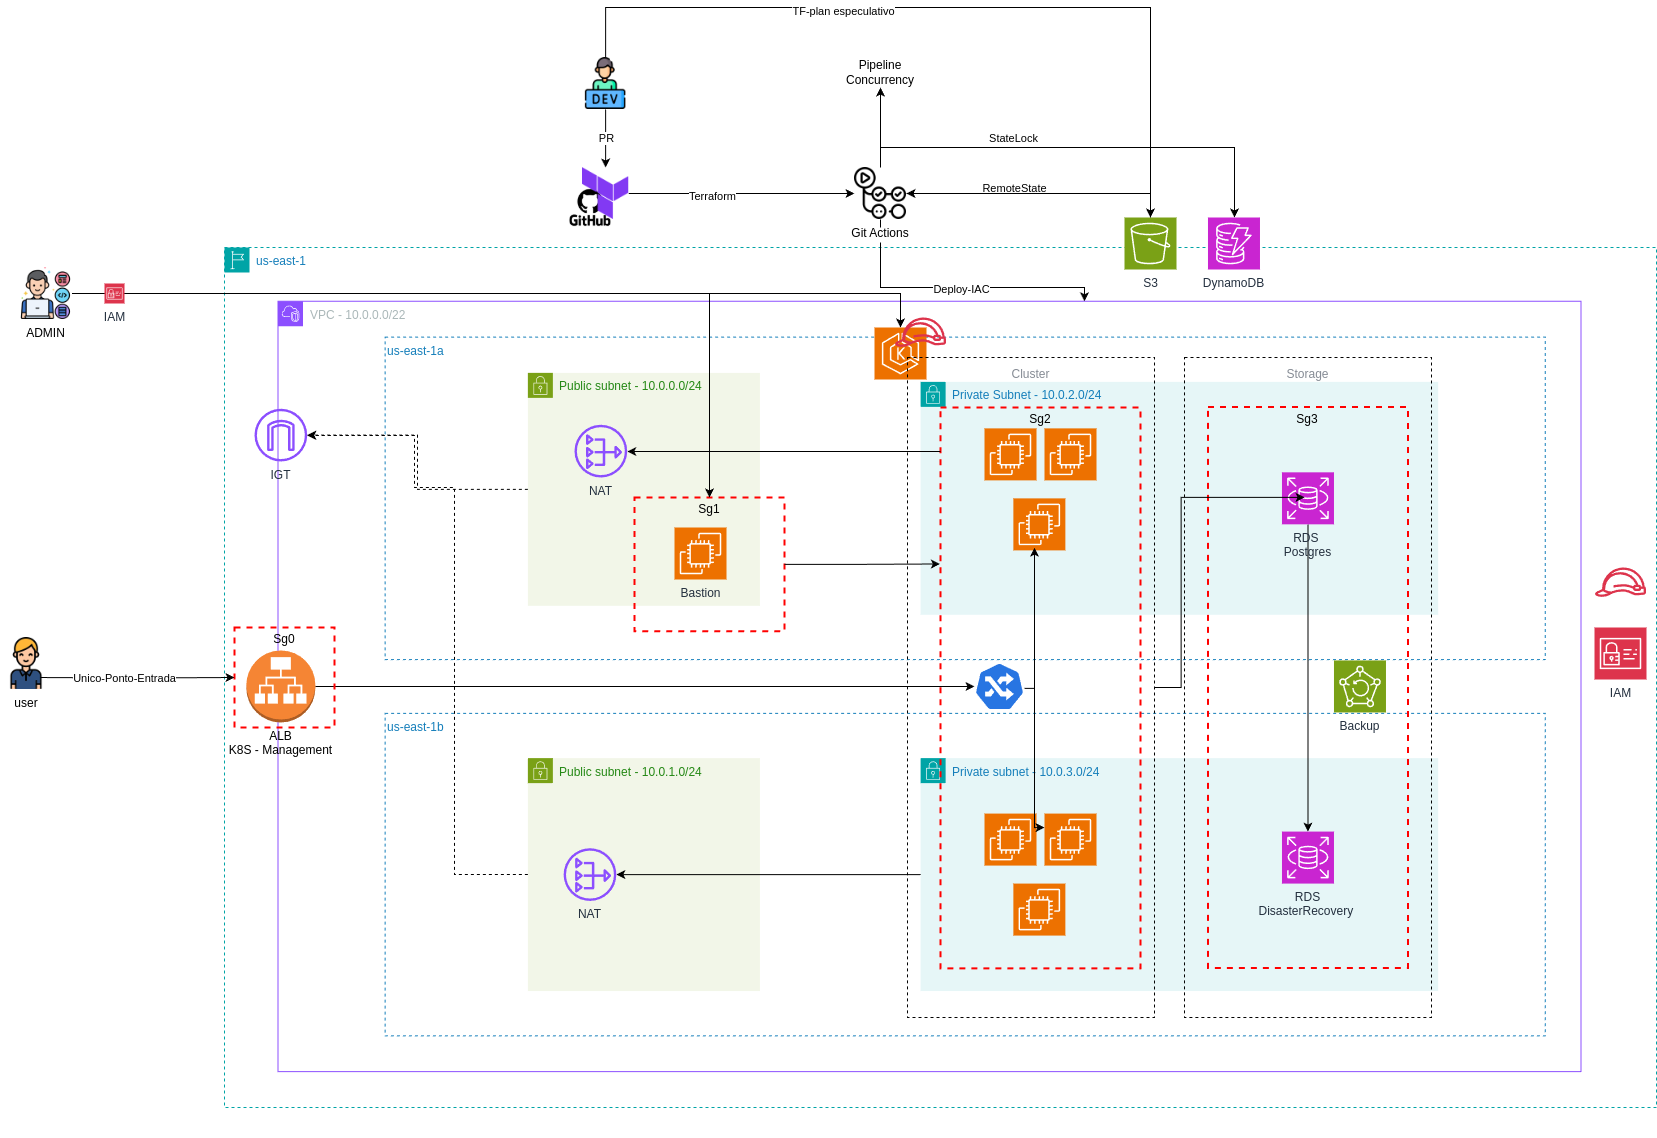Image resolution: width=1657 pixels, height=1138 pixels.
Task: Click the NAT gateway in us-east-1b
Action: [590, 874]
